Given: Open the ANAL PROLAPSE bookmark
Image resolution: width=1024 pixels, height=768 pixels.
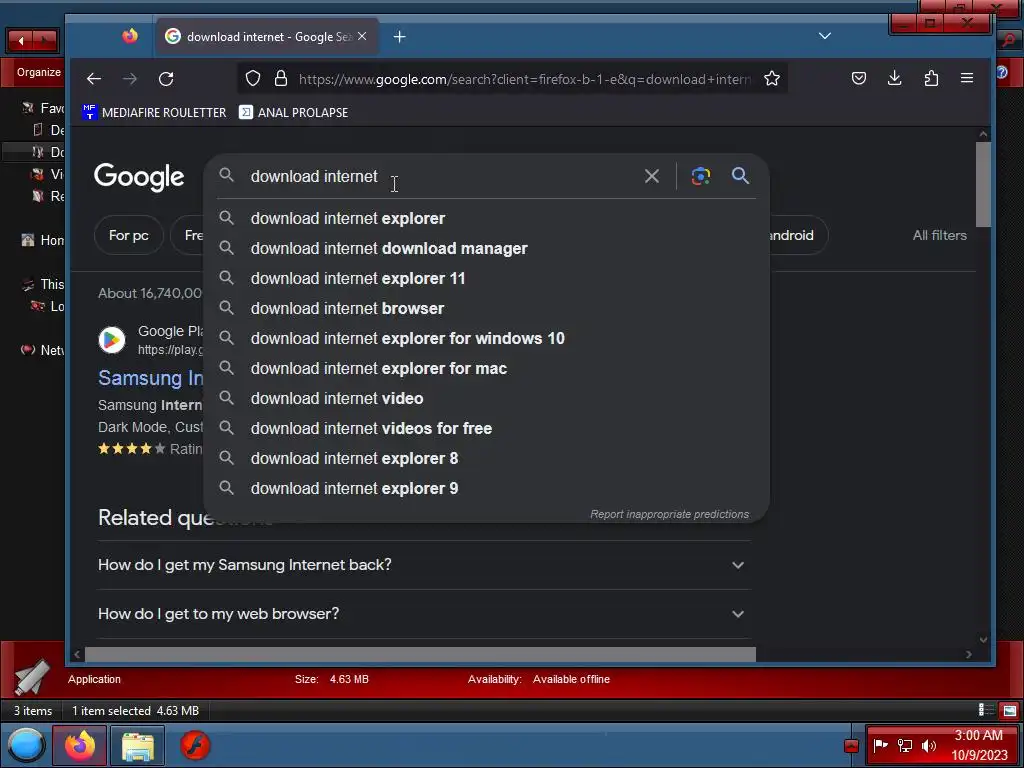Looking at the screenshot, I should [293, 112].
